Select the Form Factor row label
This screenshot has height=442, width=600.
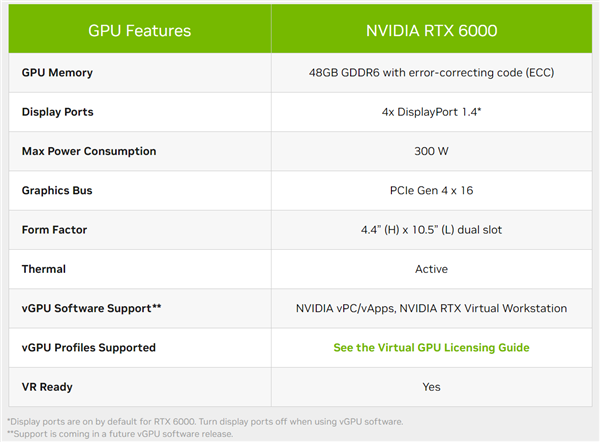pyautogui.click(x=61, y=230)
